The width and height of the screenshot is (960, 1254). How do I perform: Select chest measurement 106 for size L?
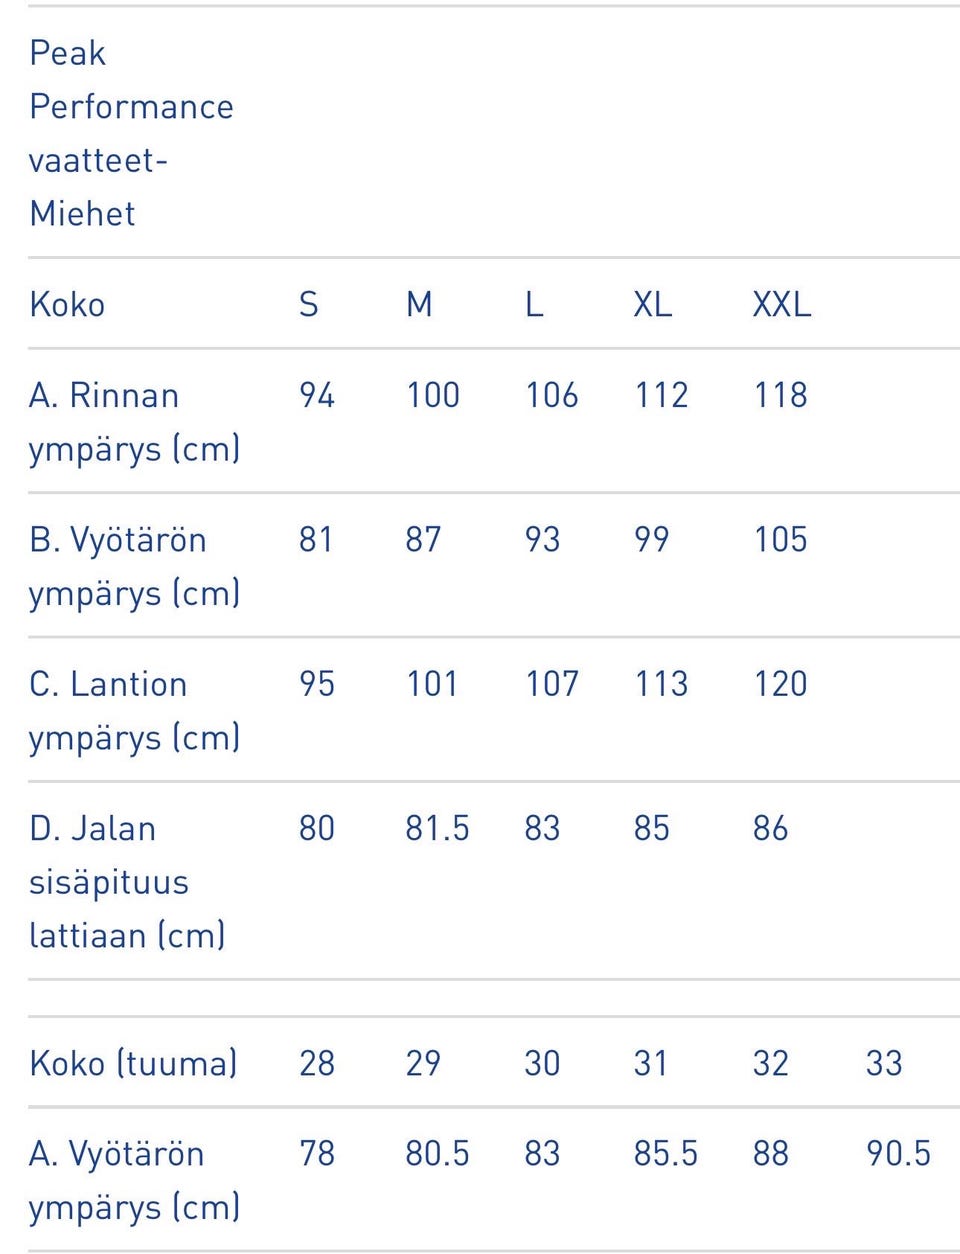coord(551,396)
